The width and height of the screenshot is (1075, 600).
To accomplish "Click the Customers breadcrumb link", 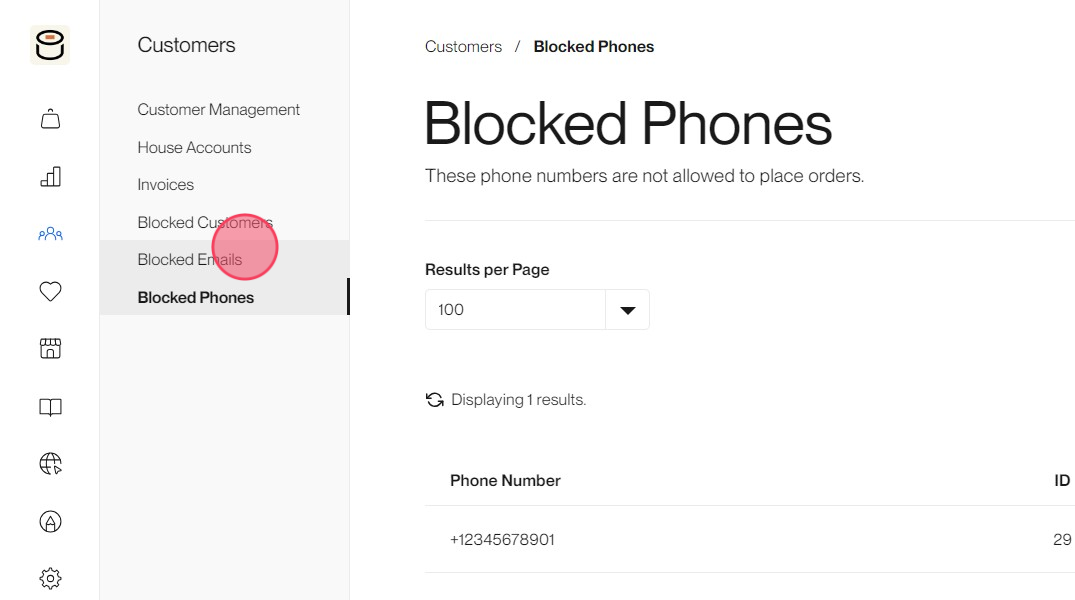I will [463, 47].
